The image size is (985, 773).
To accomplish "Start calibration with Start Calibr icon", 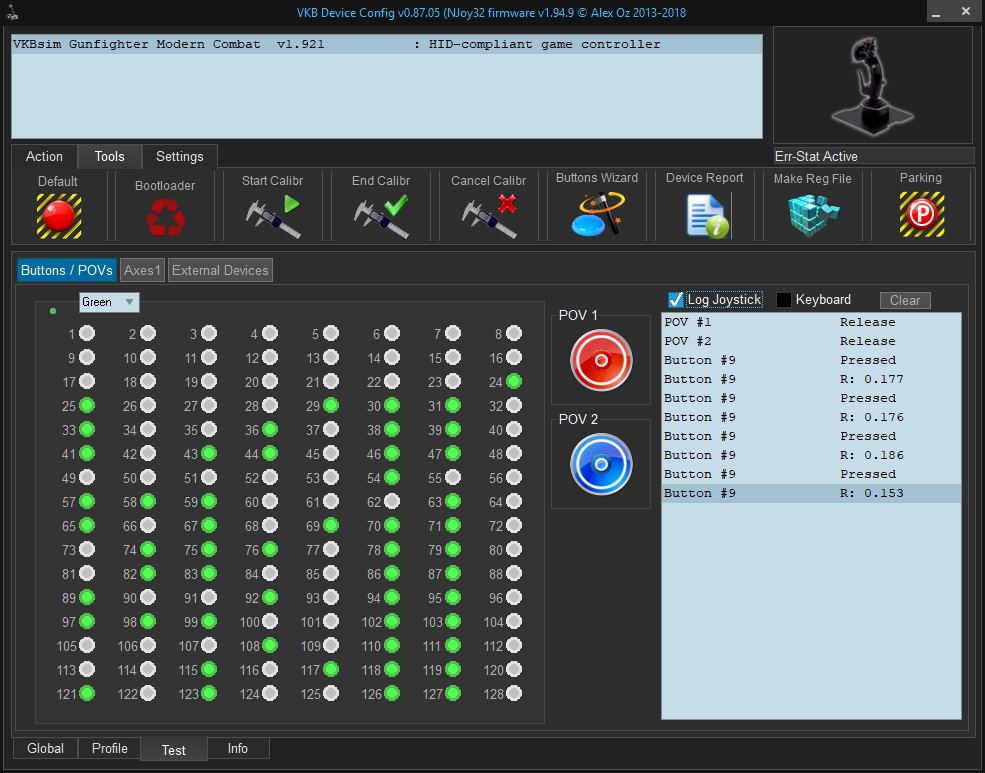I will (x=273, y=216).
